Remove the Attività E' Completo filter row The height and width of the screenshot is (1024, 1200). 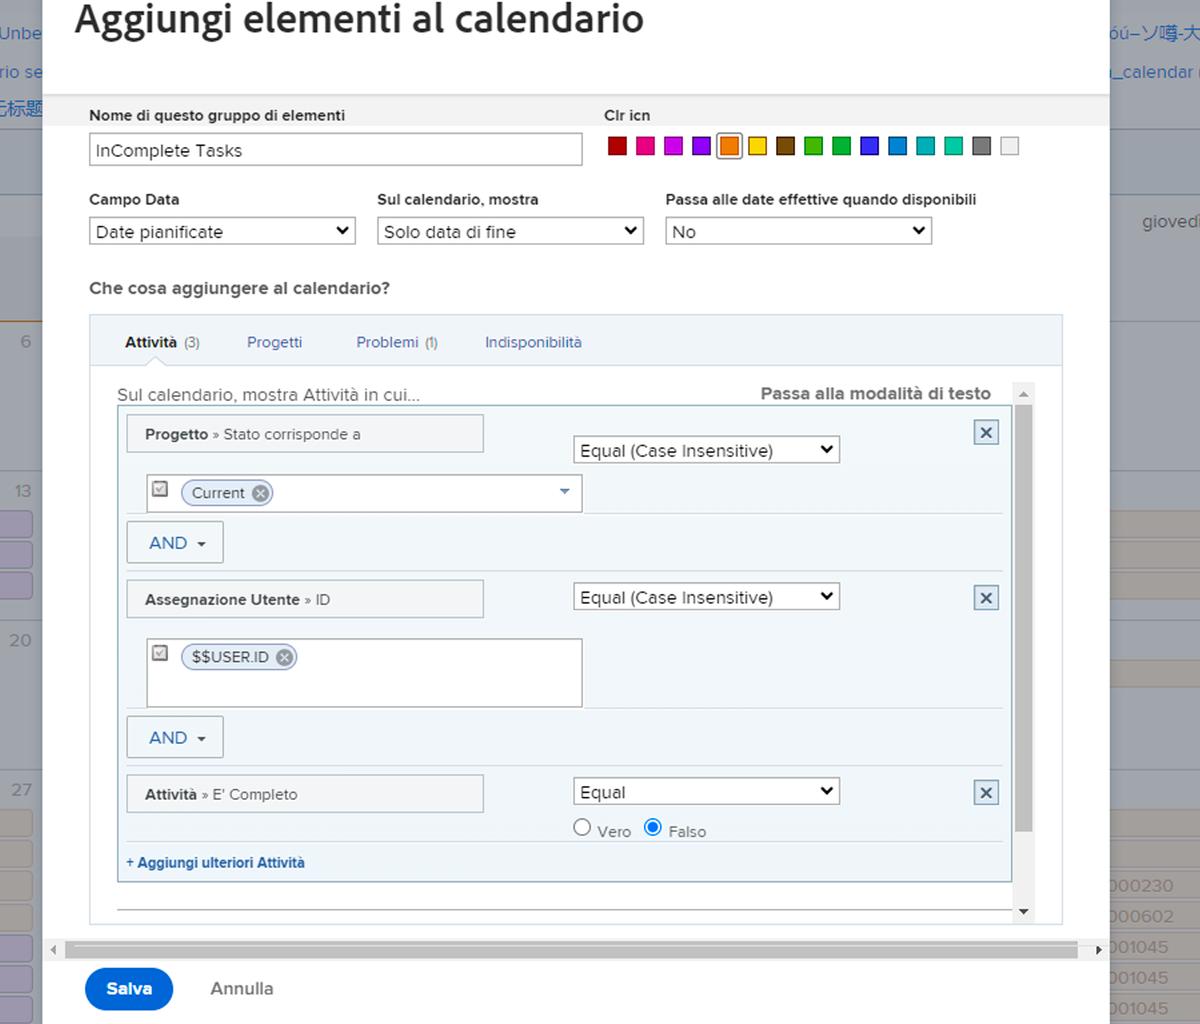coord(985,792)
